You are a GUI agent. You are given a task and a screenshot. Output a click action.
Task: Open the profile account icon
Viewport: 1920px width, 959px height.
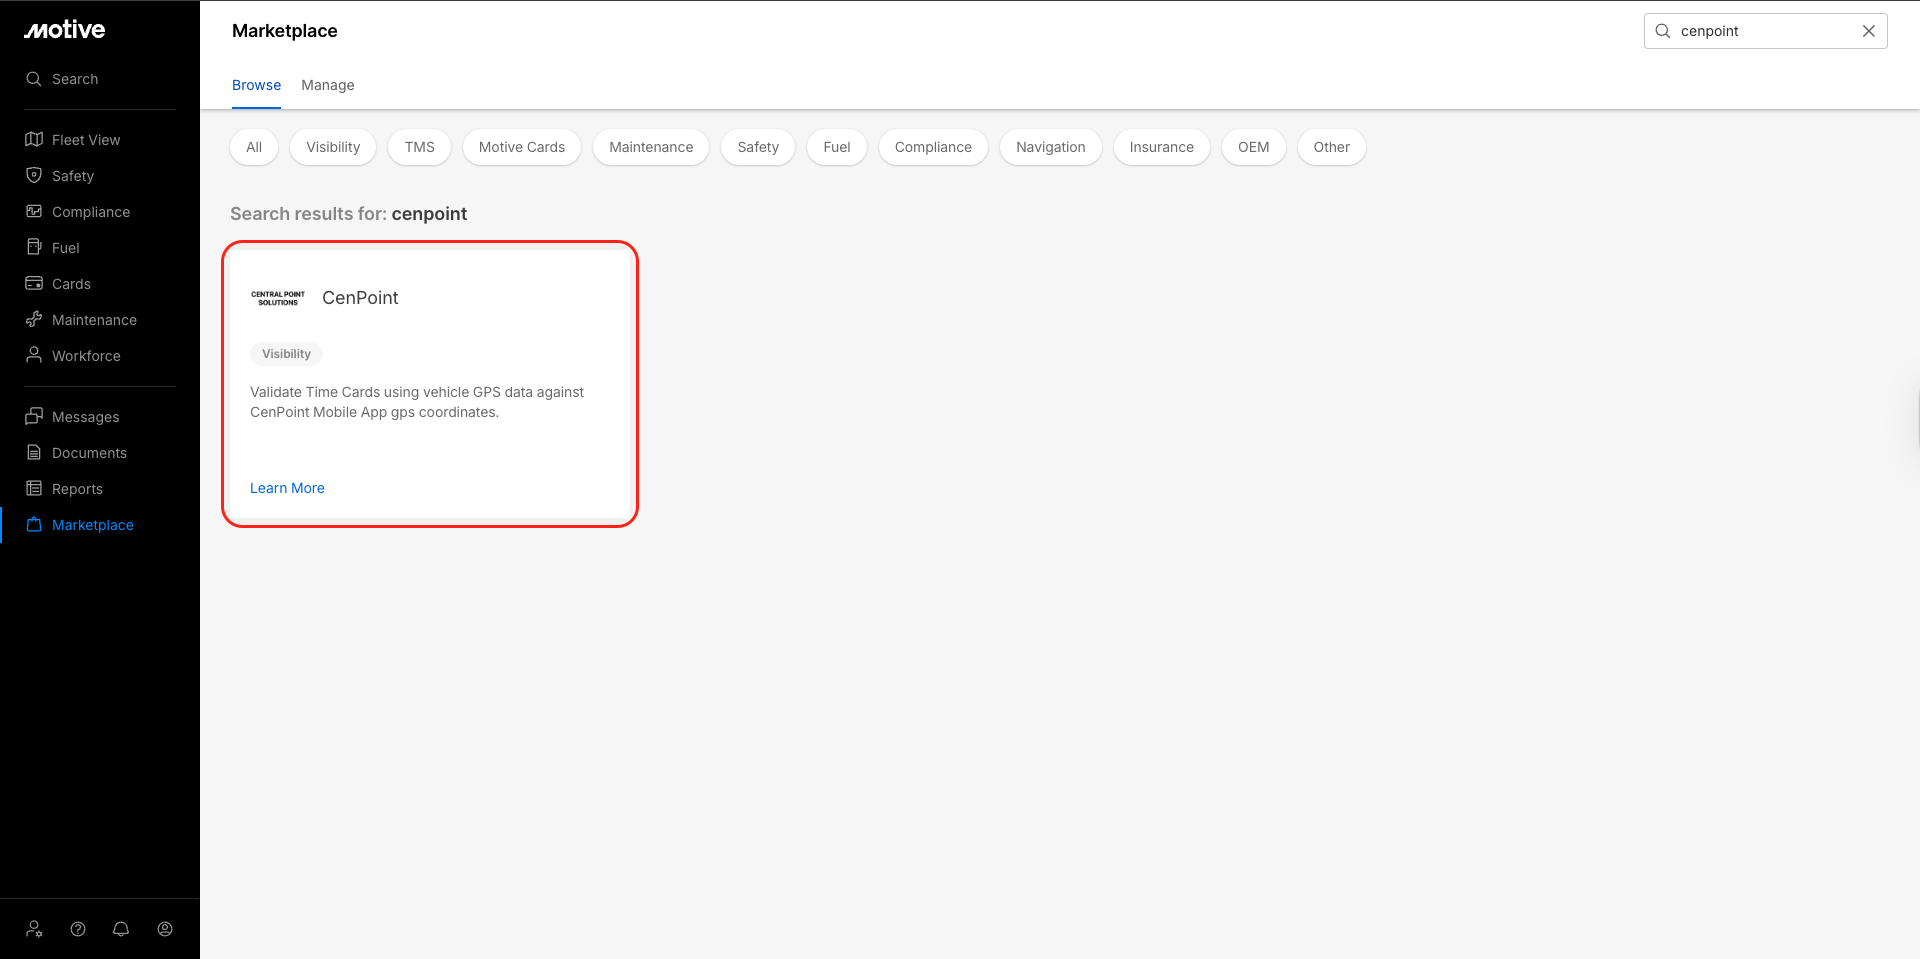pos(165,929)
